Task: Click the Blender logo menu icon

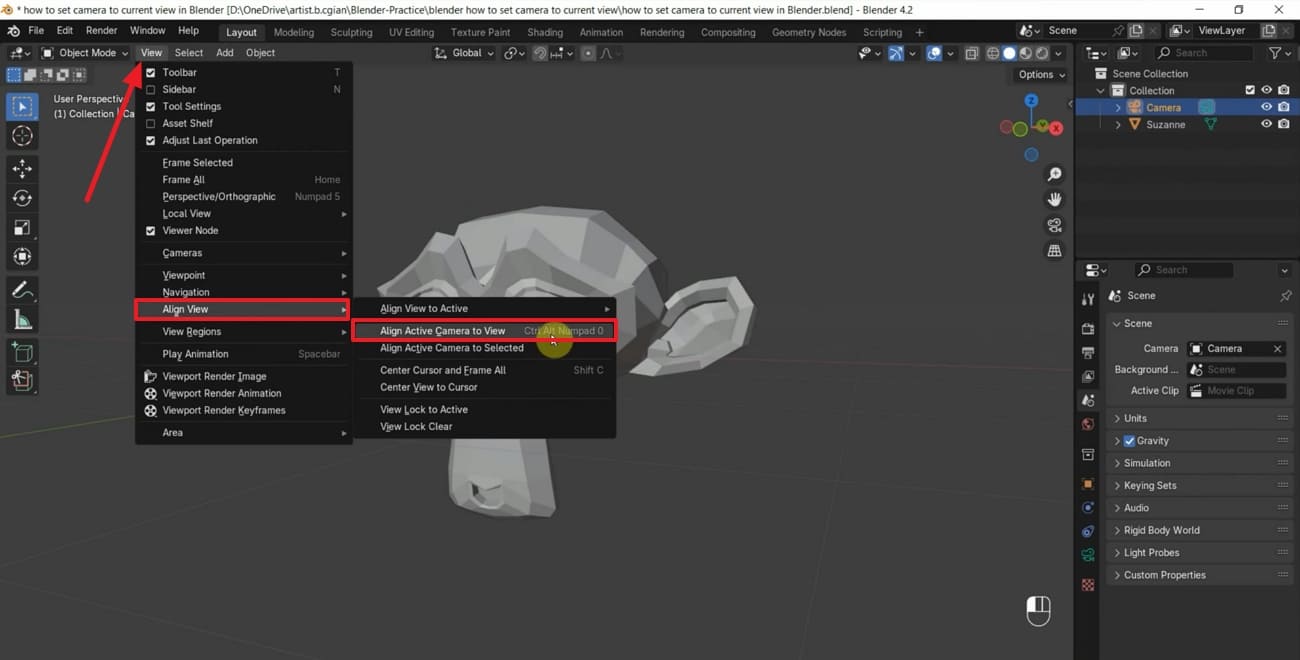Action: pos(13,31)
